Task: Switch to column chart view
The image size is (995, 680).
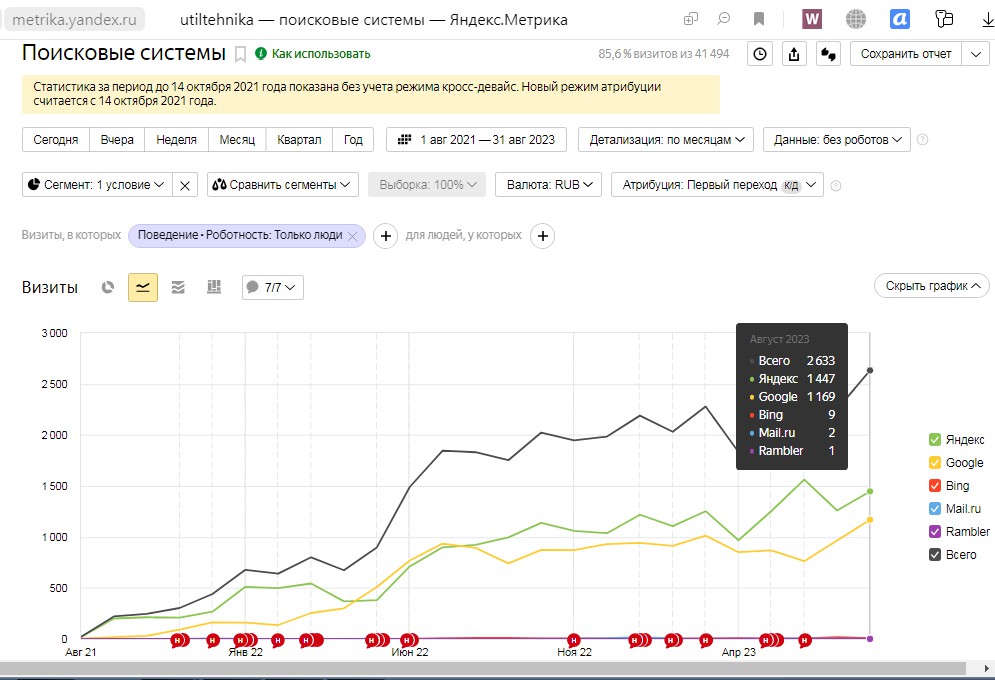Action: click(x=214, y=287)
